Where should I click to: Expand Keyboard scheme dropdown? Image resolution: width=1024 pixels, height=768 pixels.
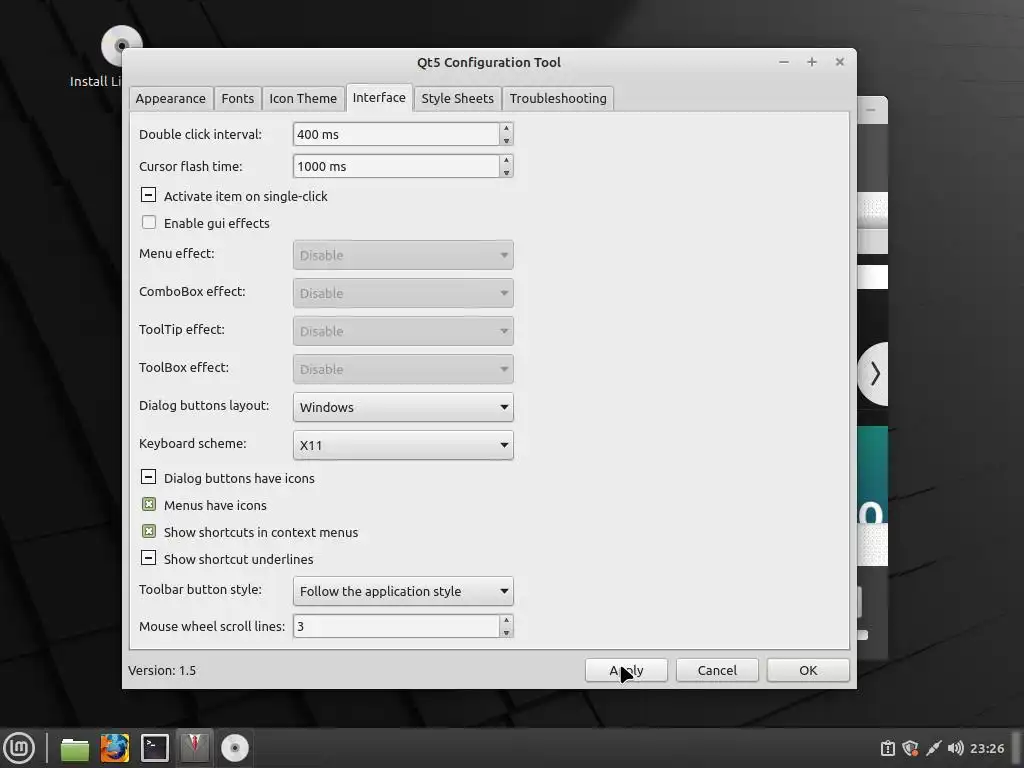point(403,445)
